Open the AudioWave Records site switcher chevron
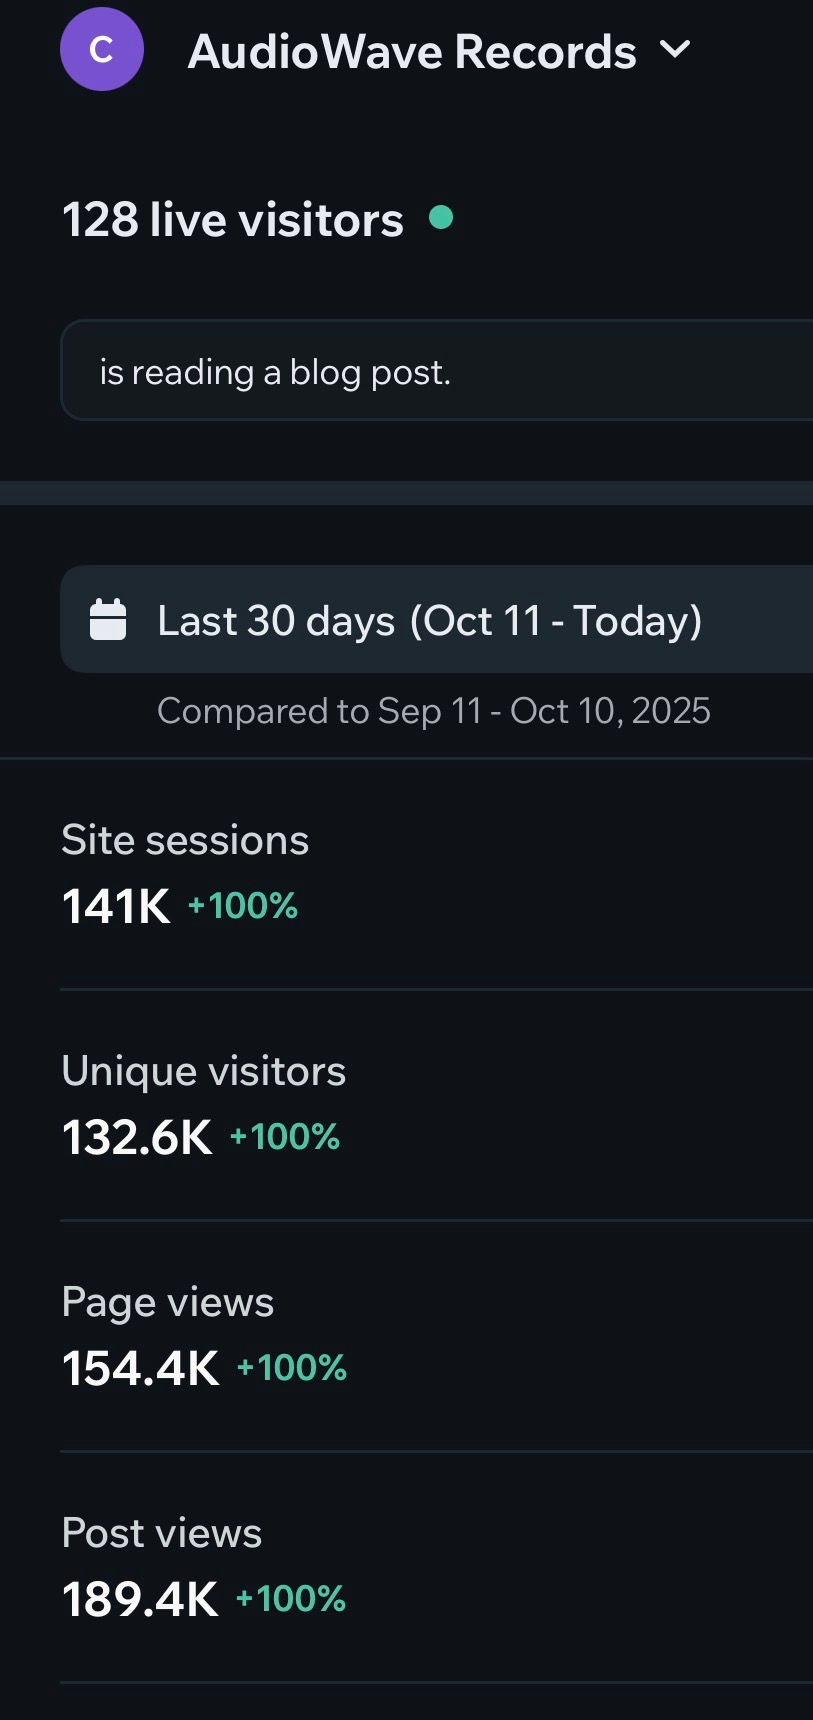Image resolution: width=813 pixels, height=1720 pixels. coord(675,50)
